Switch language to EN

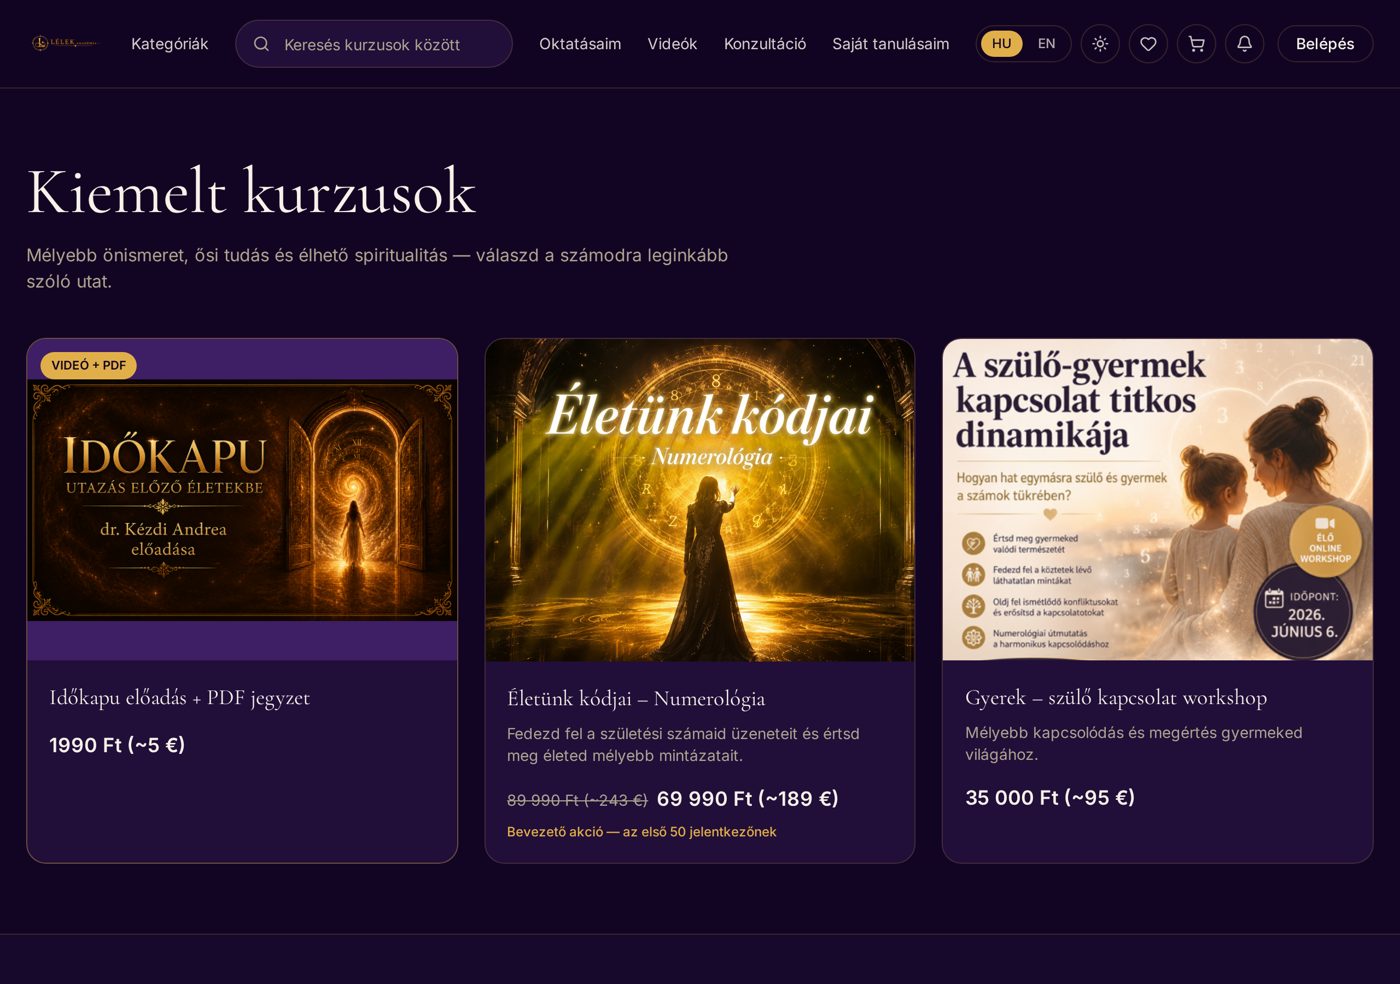pos(1046,44)
